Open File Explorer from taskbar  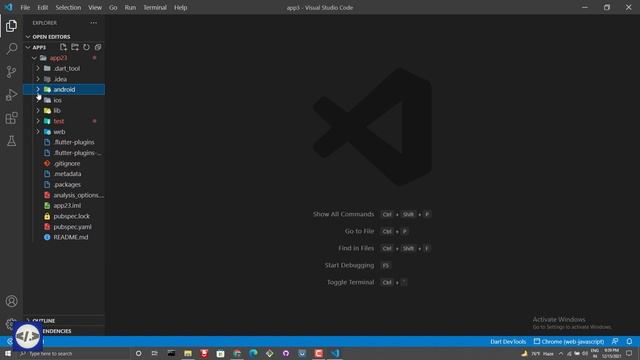tap(188, 353)
